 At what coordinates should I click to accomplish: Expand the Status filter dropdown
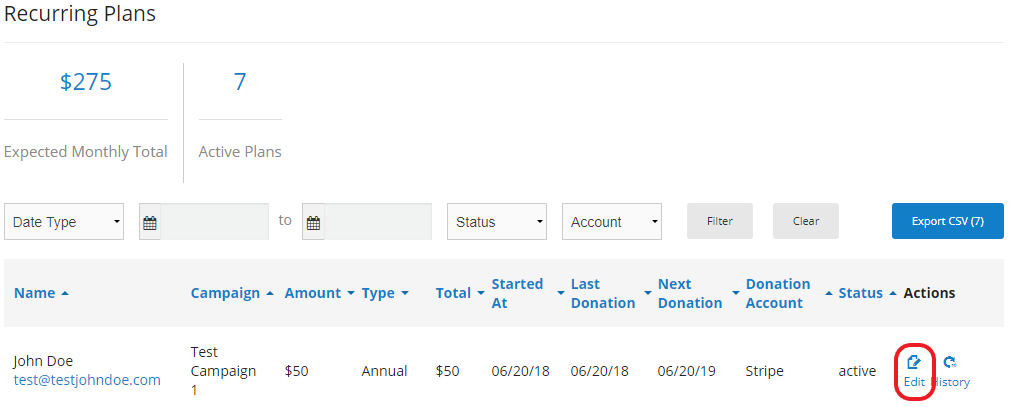[497, 222]
